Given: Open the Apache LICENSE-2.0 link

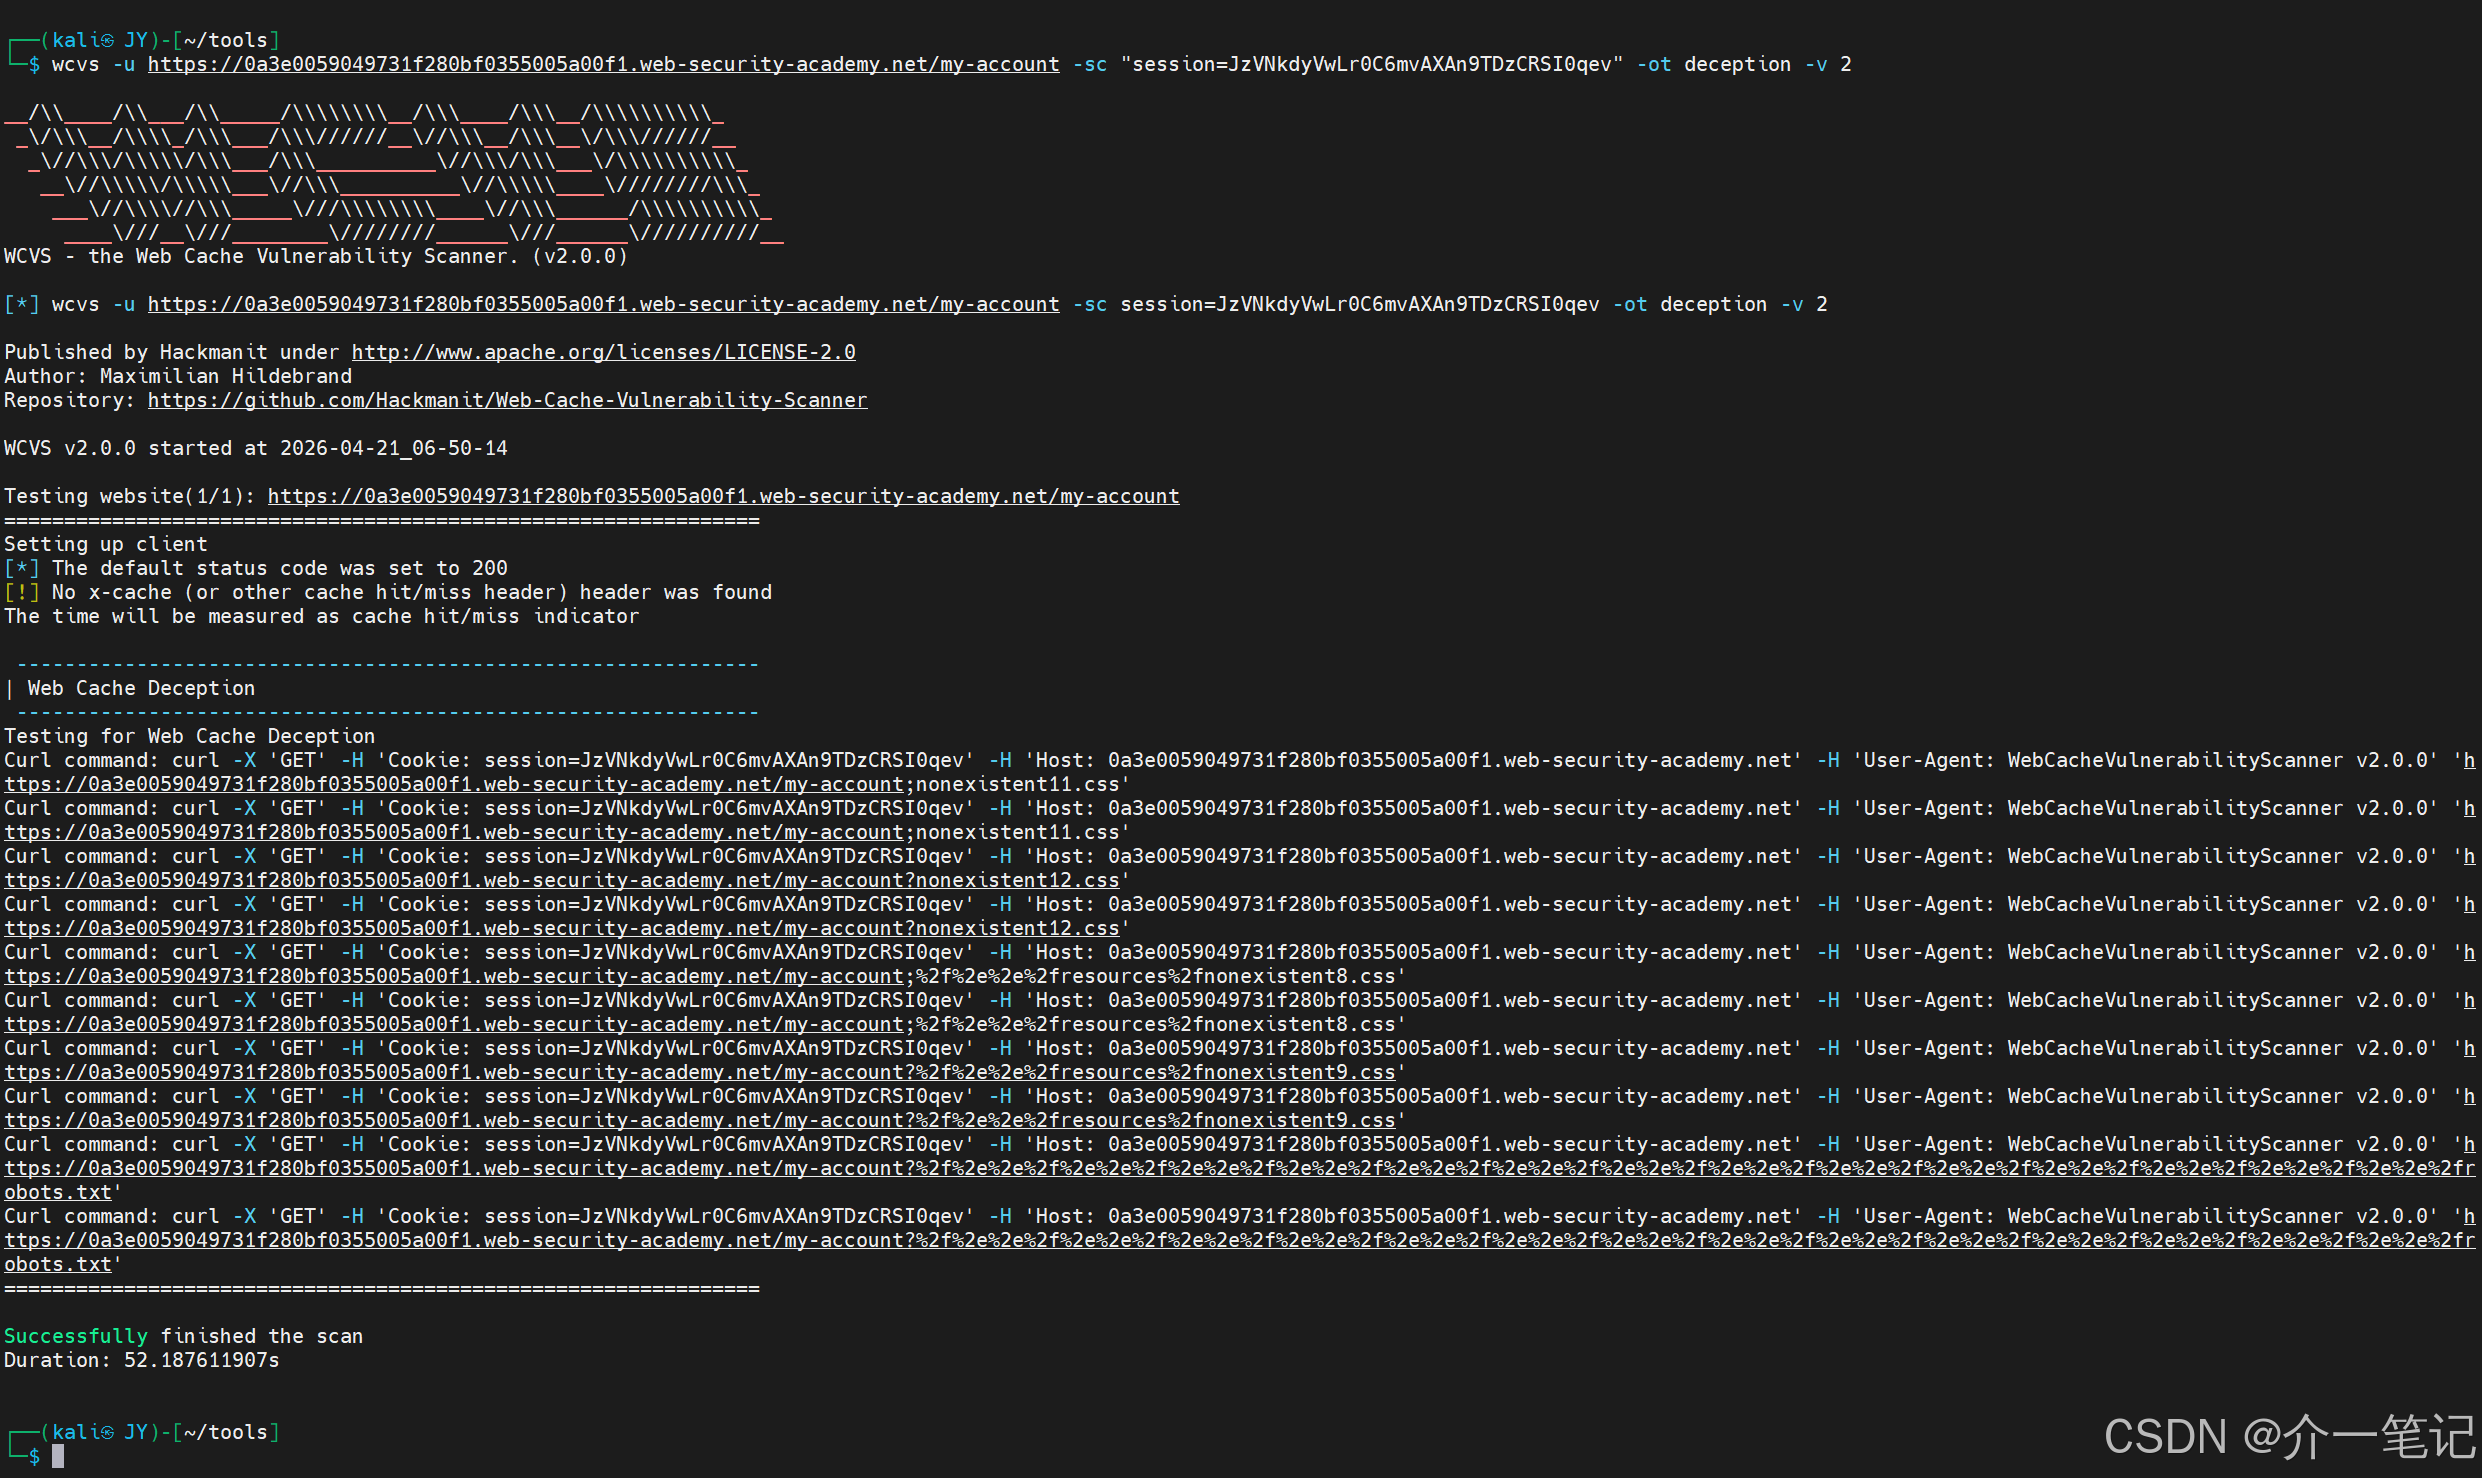Looking at the screenshot, I should (603, 352).
